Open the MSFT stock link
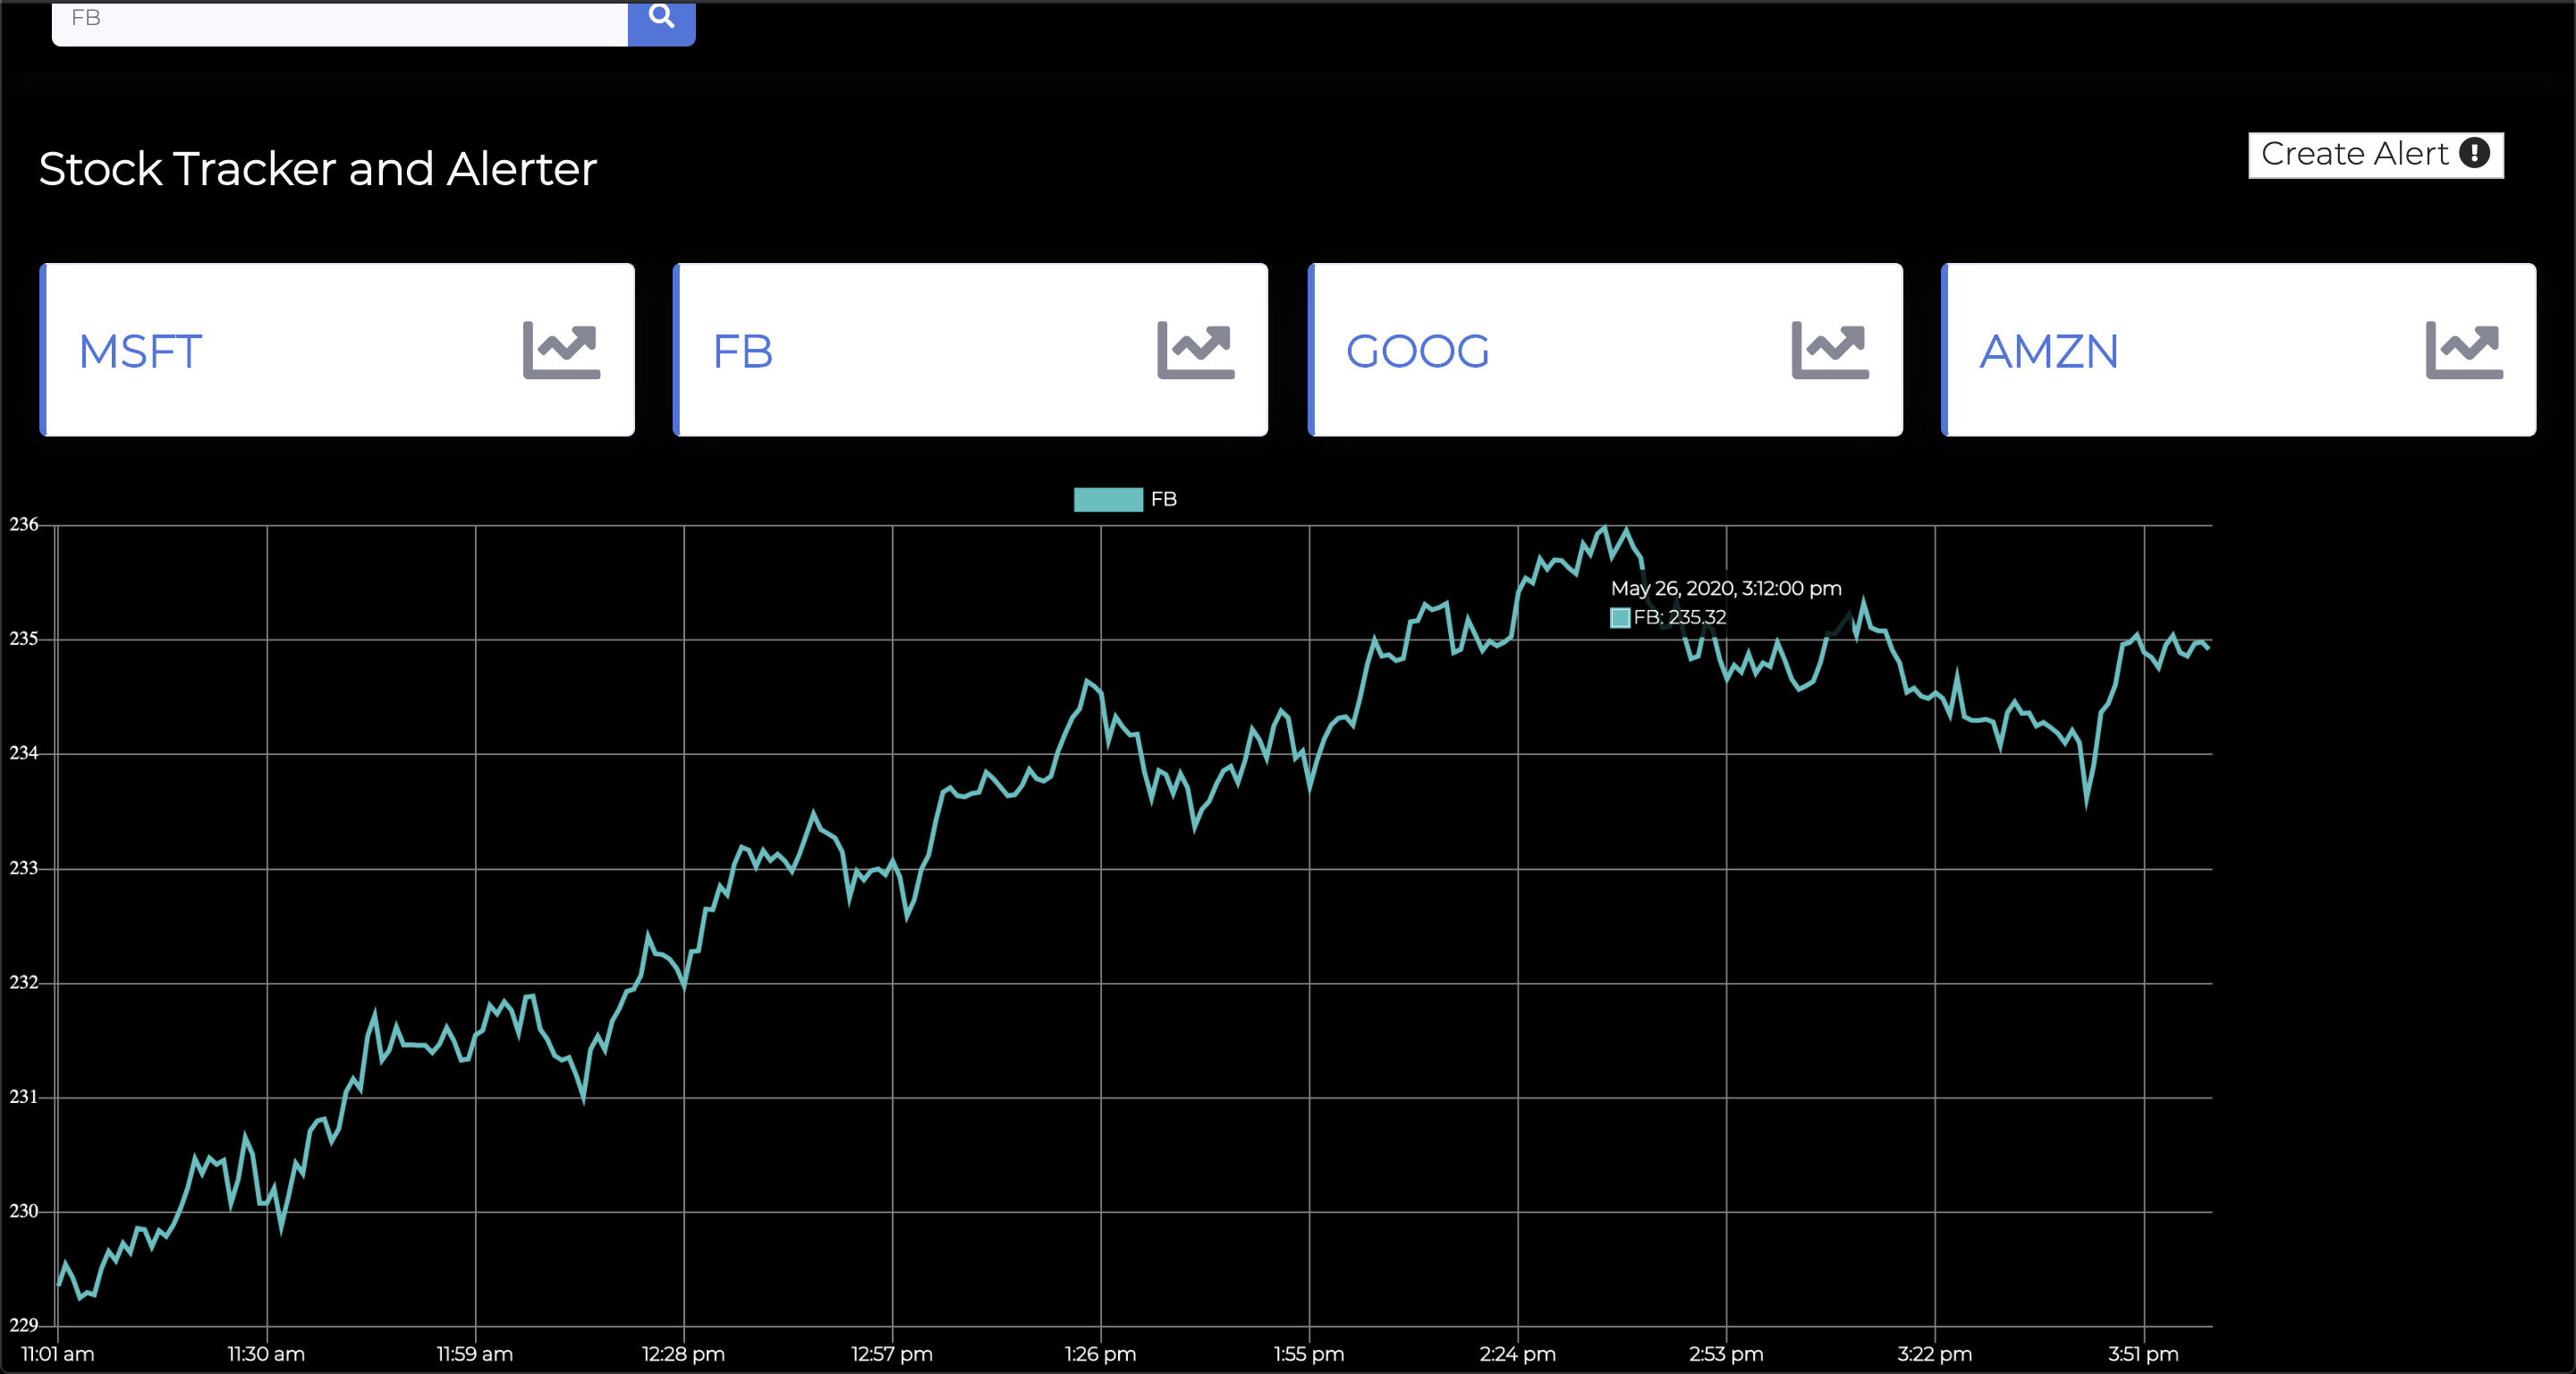The width and height of the screenshot is (2576, 1374). tap(141, 352)
